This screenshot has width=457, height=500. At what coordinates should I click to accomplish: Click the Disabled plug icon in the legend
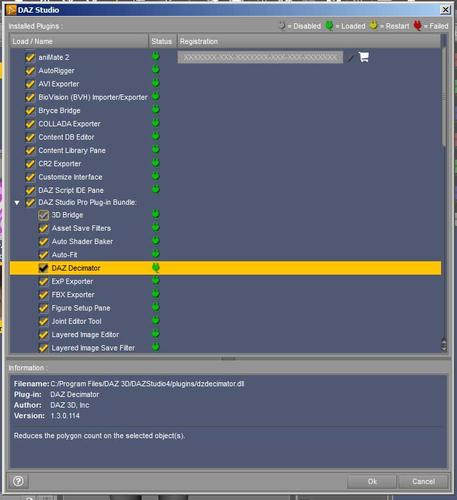point(282,25)
